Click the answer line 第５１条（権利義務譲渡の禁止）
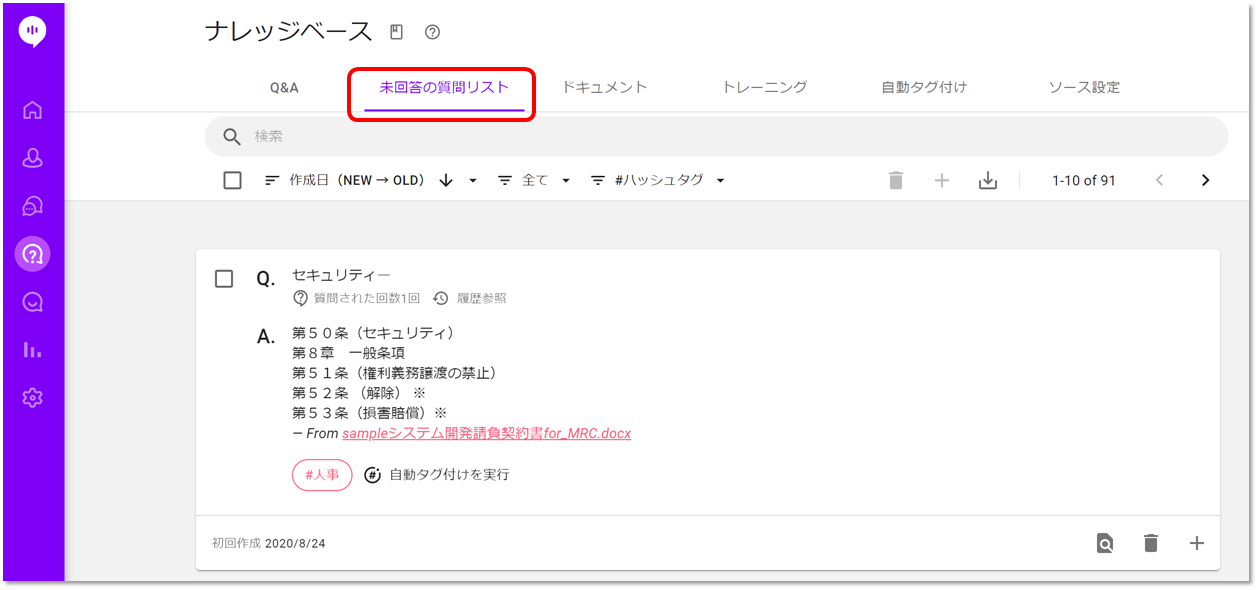1258x590 pixels. click(394, 373)
